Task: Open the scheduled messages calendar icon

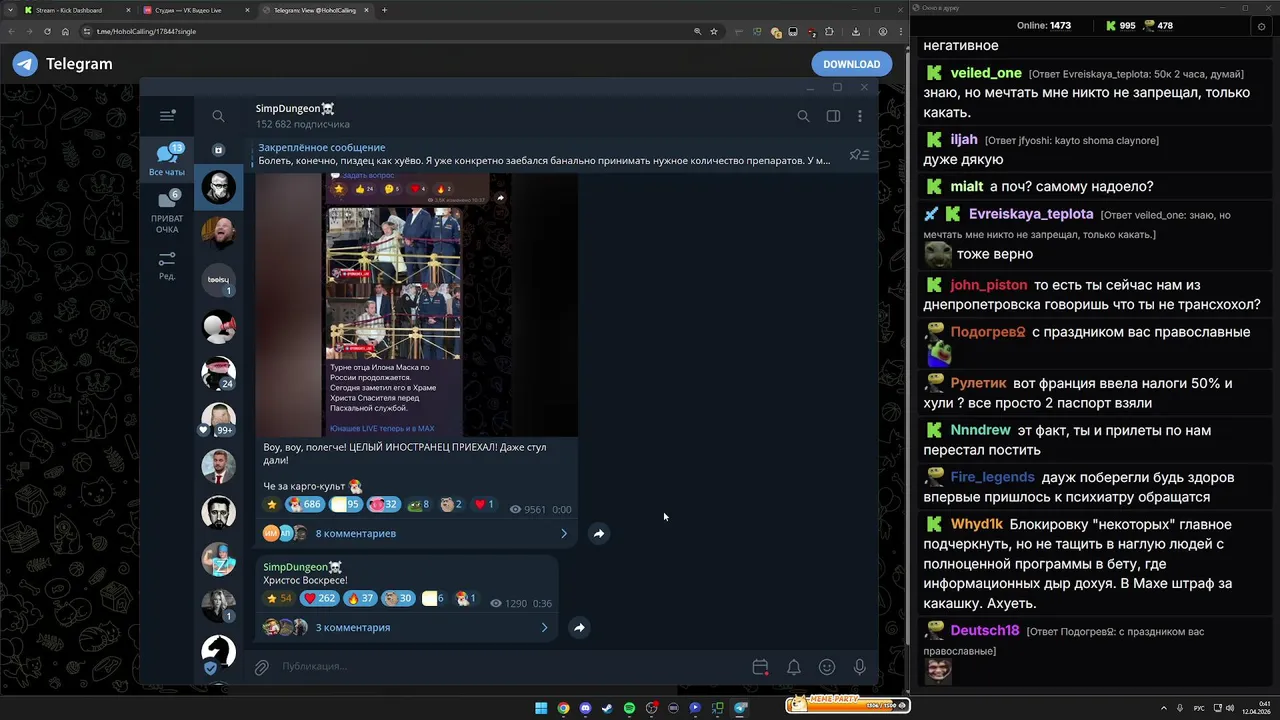Action: click(x=760, y=667)
